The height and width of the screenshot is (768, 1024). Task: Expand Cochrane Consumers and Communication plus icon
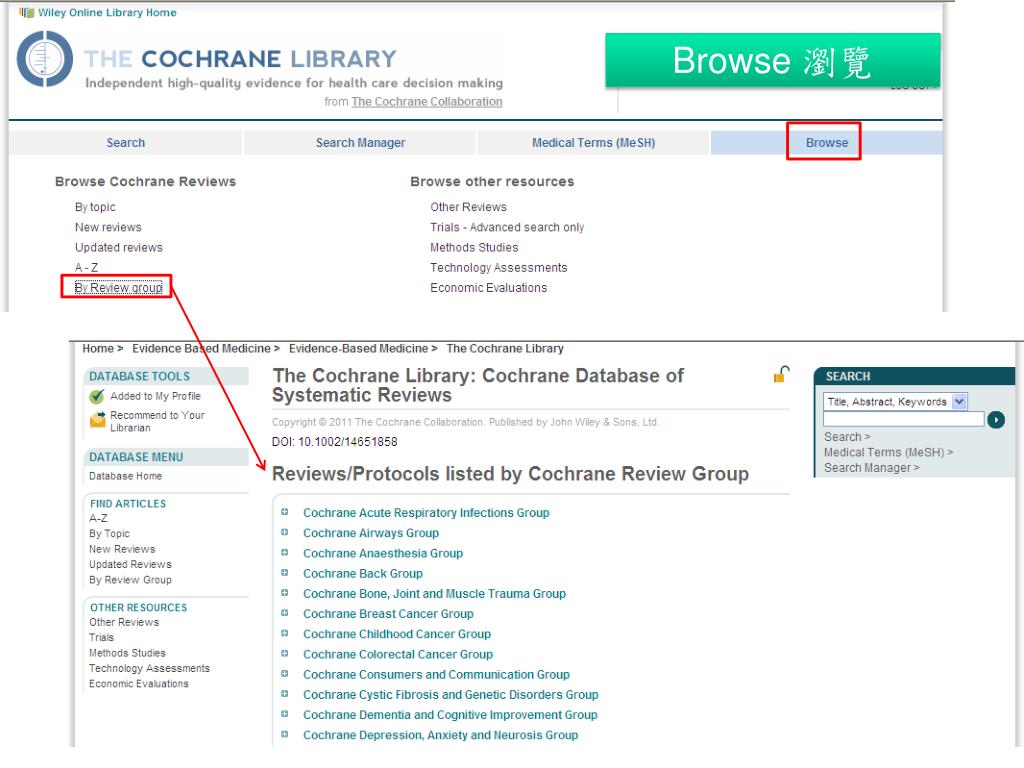coord(285,674)
